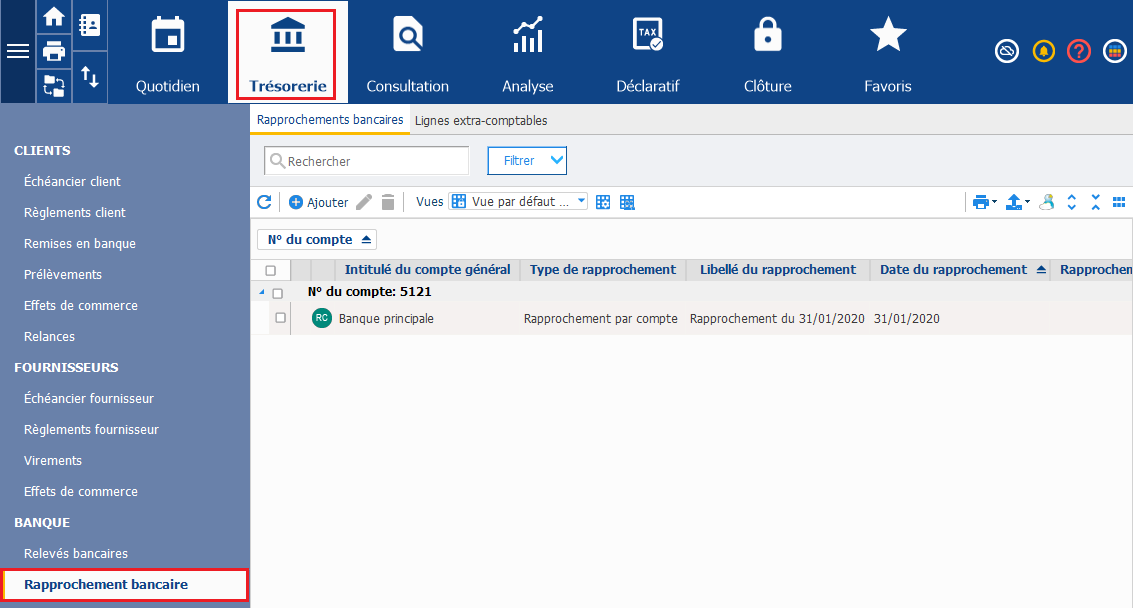This screenshot has width=1133, height=608.
Task: Open Virements
Action: (53, 461)
